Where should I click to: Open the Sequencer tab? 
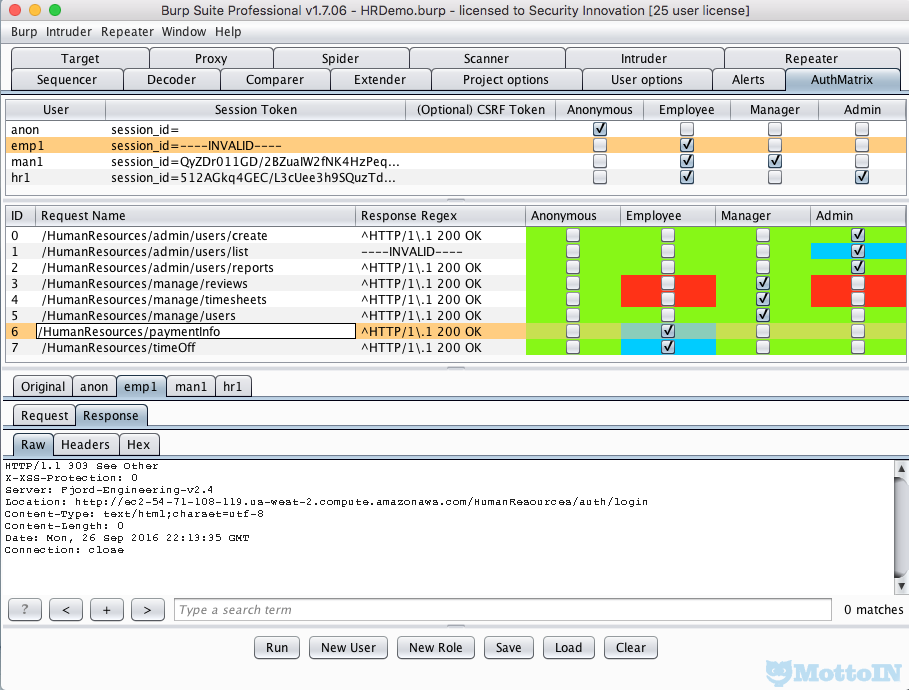pos(67,79)
